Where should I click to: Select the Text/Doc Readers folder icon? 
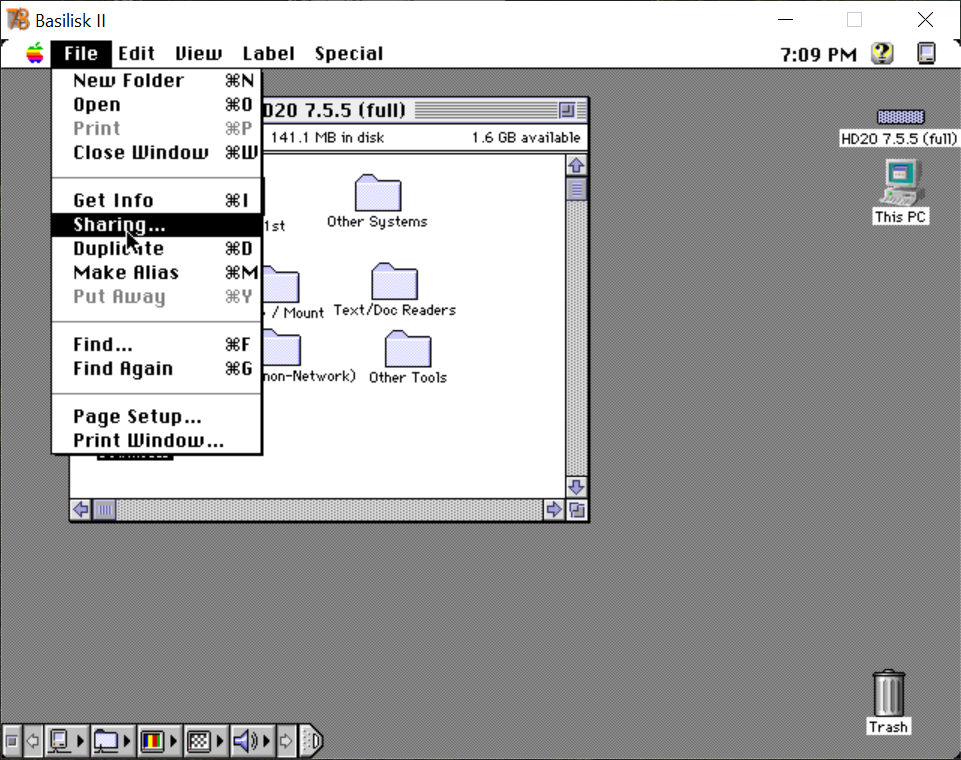click(x=395, y=281)
